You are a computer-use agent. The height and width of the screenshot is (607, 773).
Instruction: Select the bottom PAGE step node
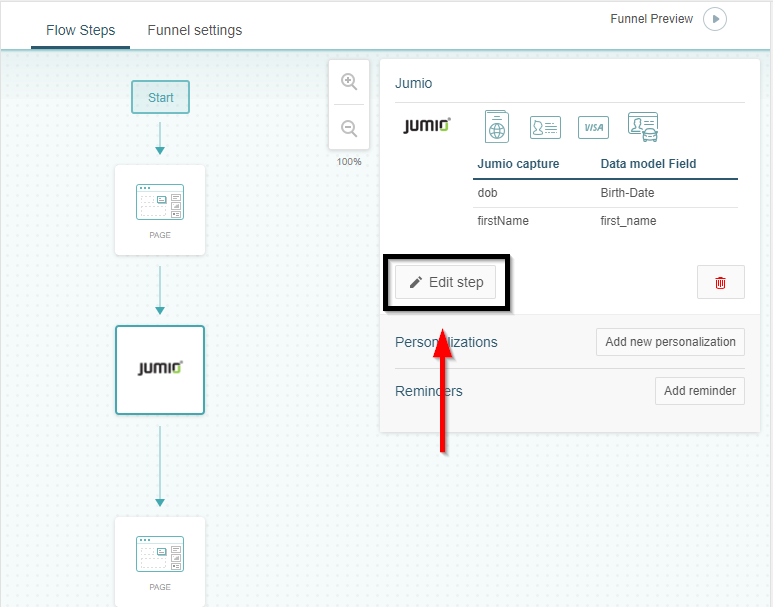click(160, 562)
